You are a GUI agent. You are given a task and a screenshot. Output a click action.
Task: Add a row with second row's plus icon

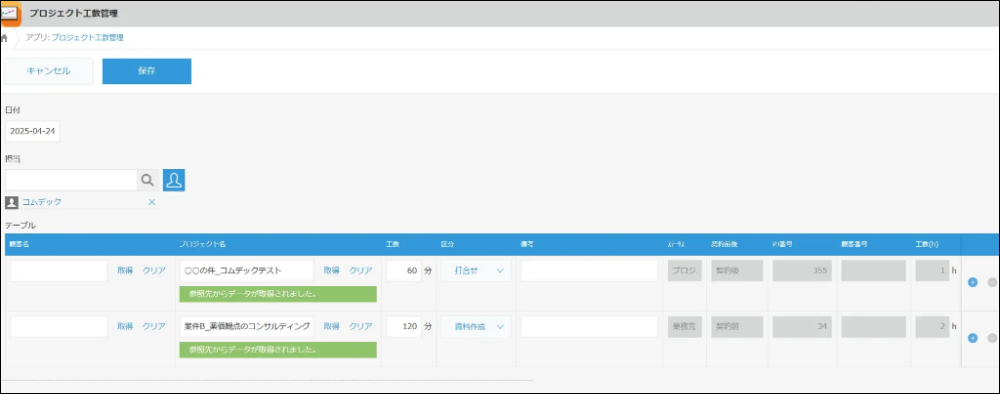(973, 338)
